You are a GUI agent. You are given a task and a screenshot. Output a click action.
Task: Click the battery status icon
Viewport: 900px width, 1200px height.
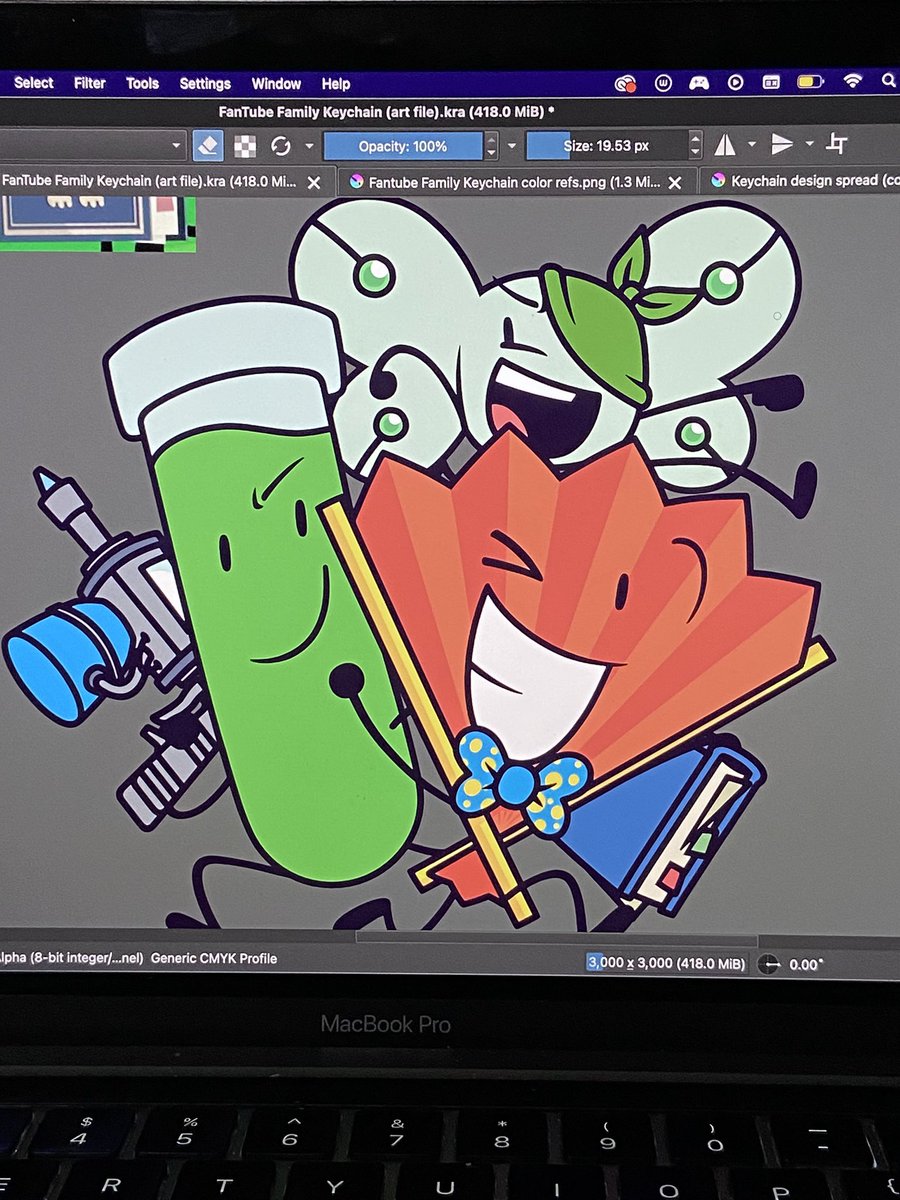pos(811,83)
